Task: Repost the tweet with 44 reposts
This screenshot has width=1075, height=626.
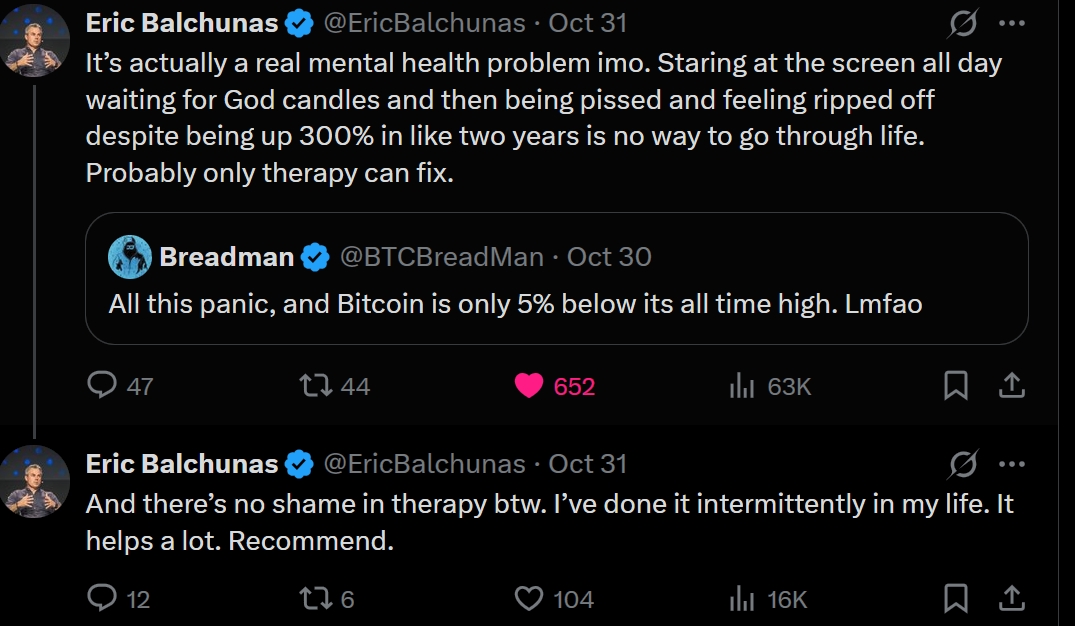Action: [x=316, y=385]
